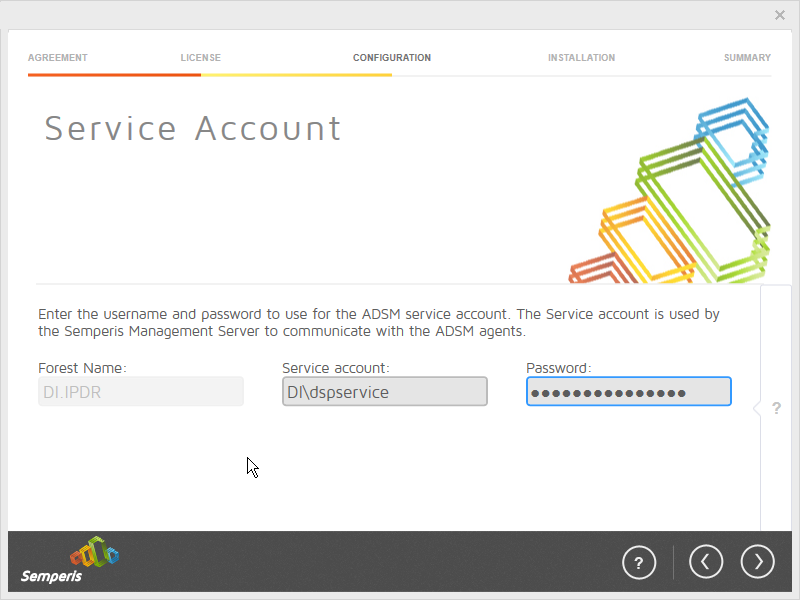Click the "Service Account" page heading

[x=193, y=128]
